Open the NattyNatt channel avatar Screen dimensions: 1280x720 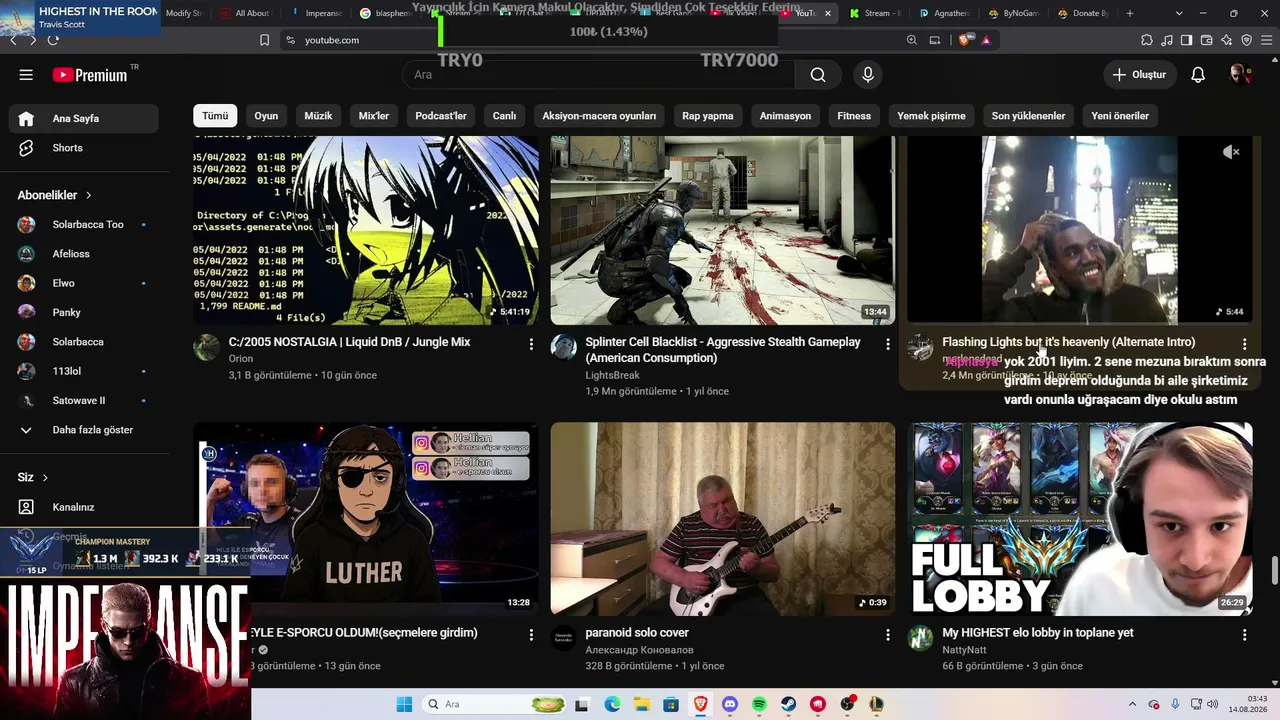point(920,638)
